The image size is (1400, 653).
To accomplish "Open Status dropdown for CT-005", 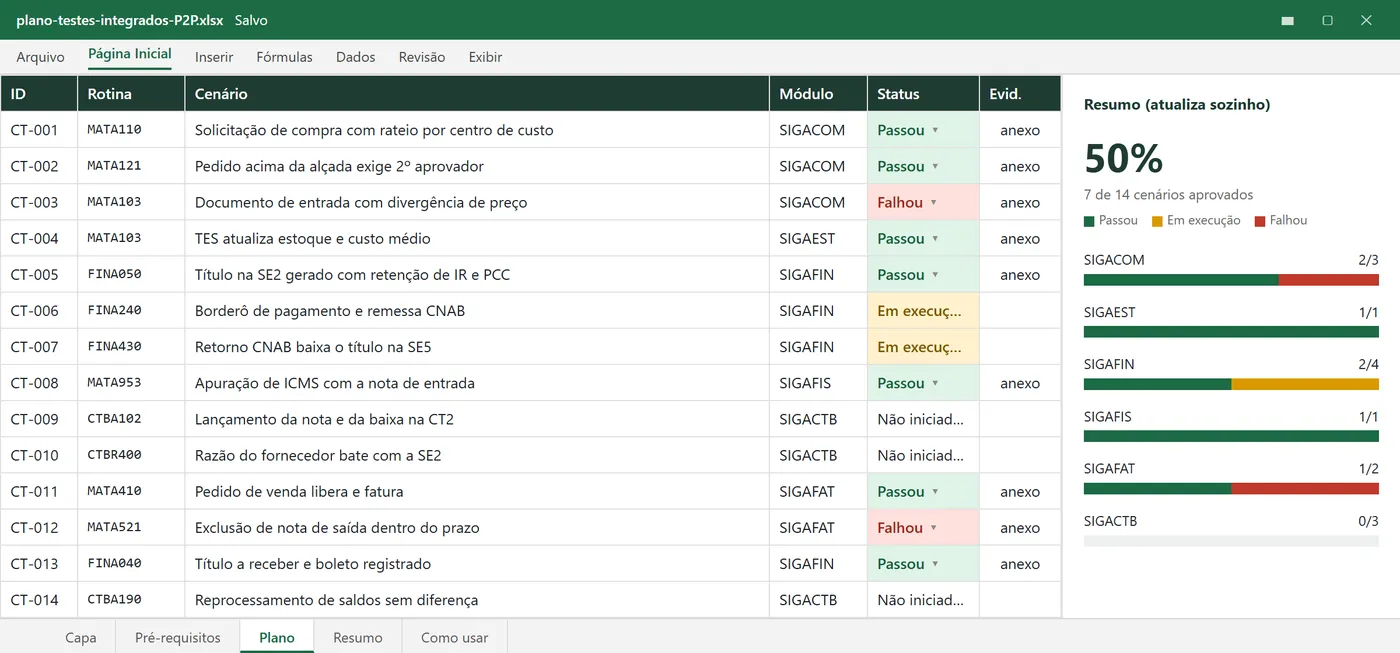I will tap(935, 274).
